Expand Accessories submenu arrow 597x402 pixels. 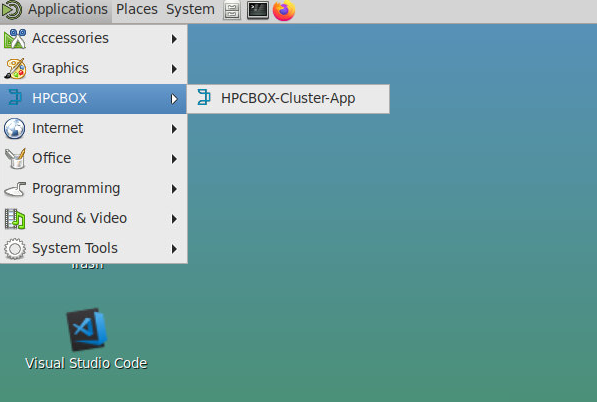click(174, 39)
